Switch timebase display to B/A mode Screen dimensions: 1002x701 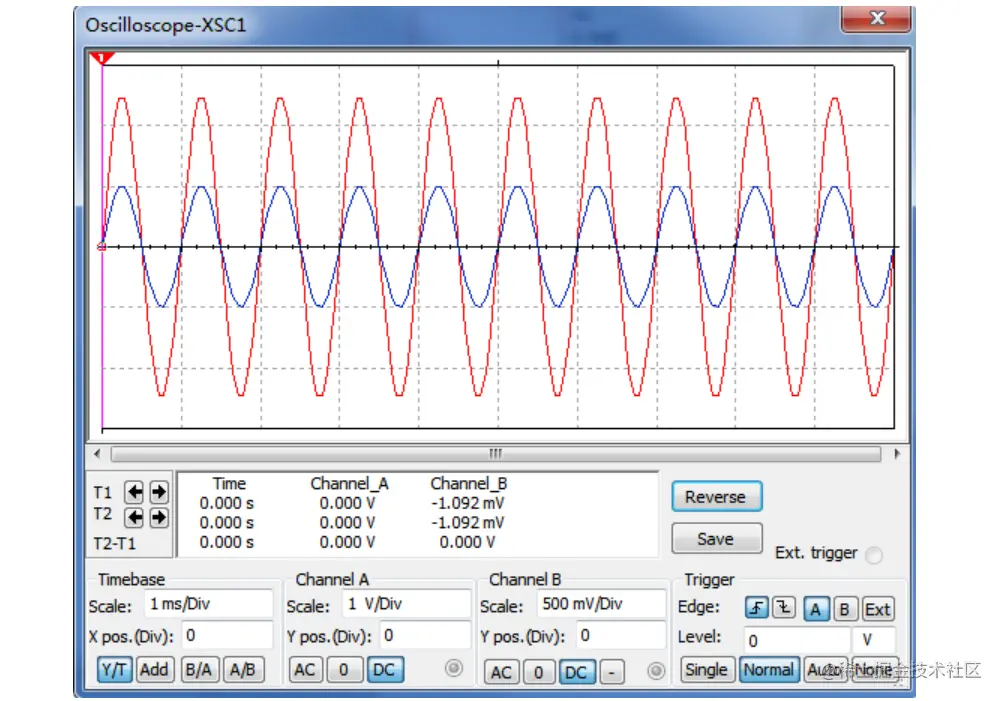(200, 670)
